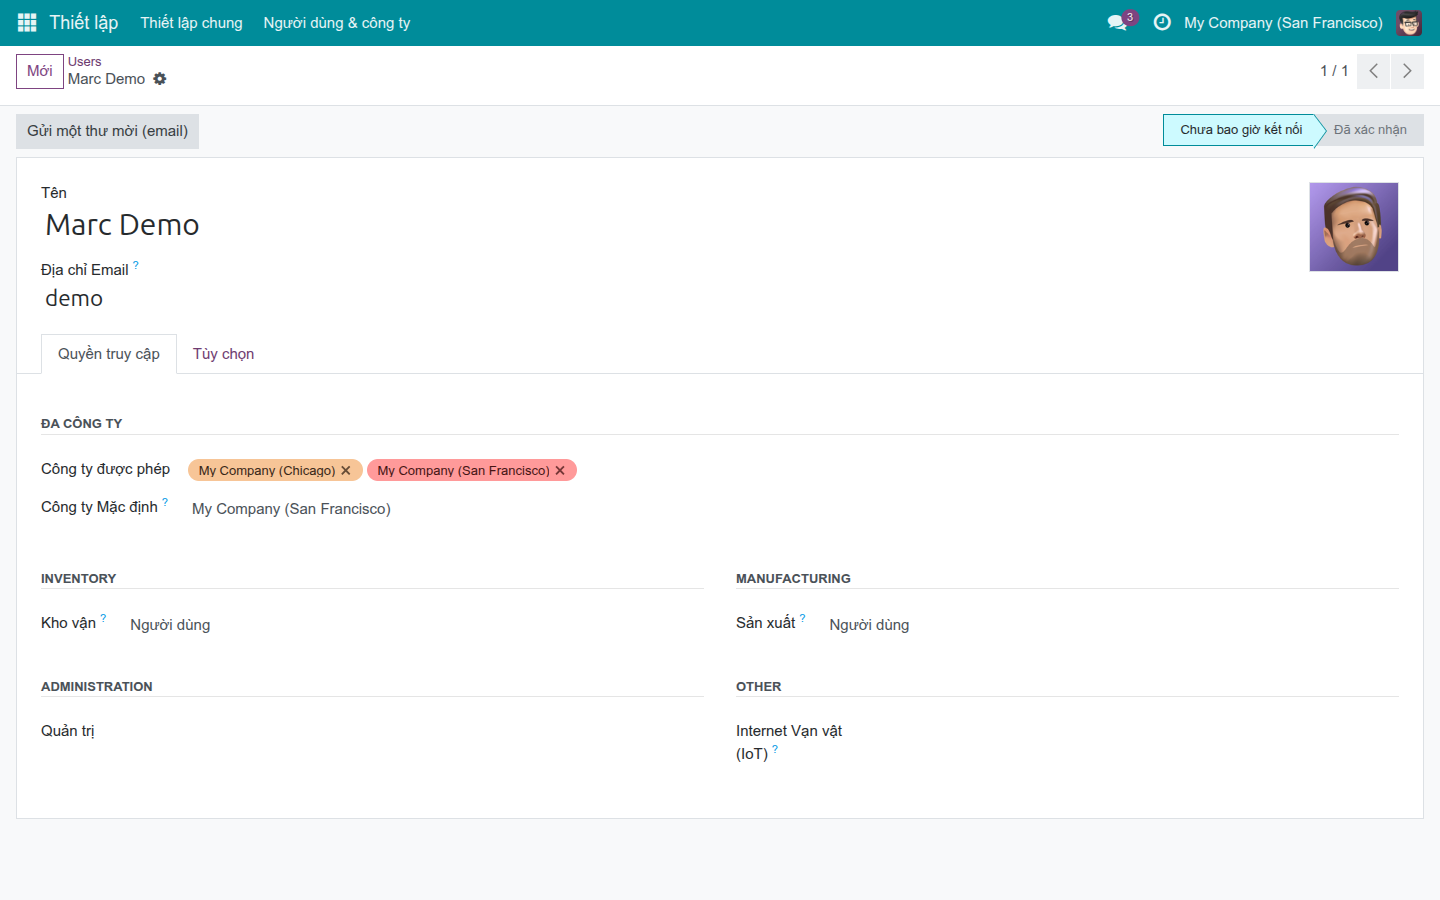This screenshot has width=1440, height=900.
Task: Click the Mới button
Action: [40, 71]
